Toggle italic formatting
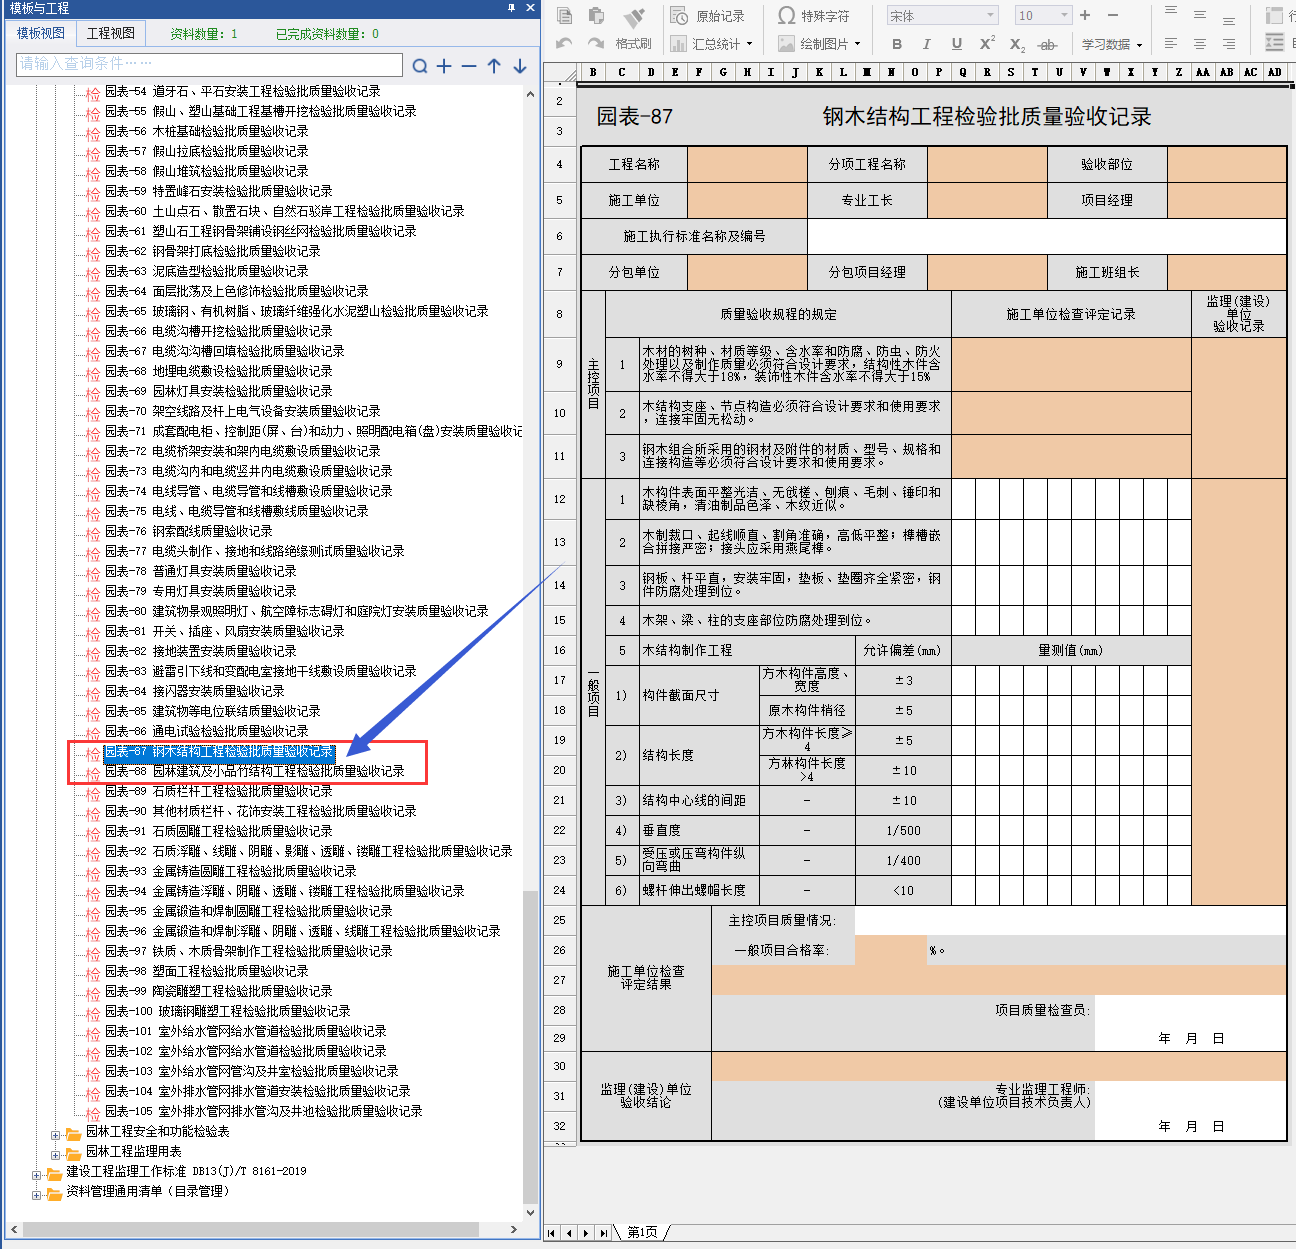This screenshot has height=1249, width=1296. pyautogui.click(x=927, y=44)
